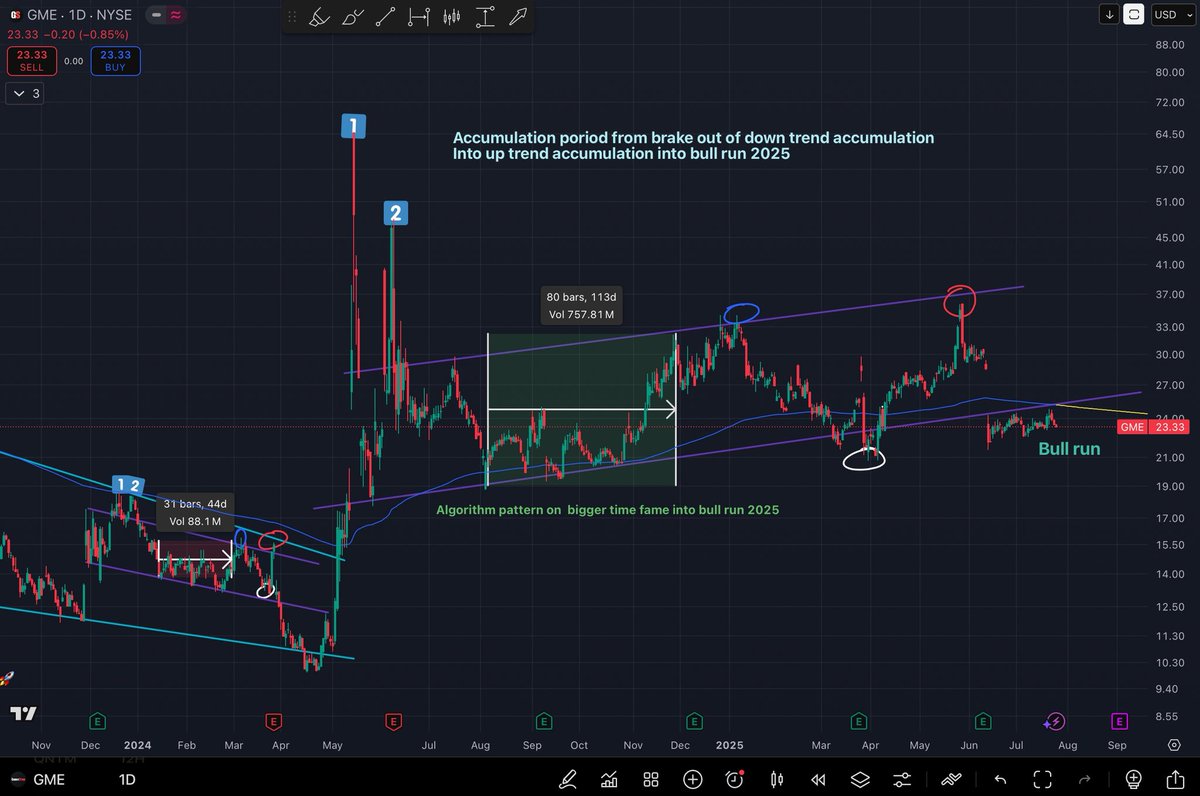Open the USD currency dropdown
The width and height of the screenshot is (1200, 796).
(1173, 14)
